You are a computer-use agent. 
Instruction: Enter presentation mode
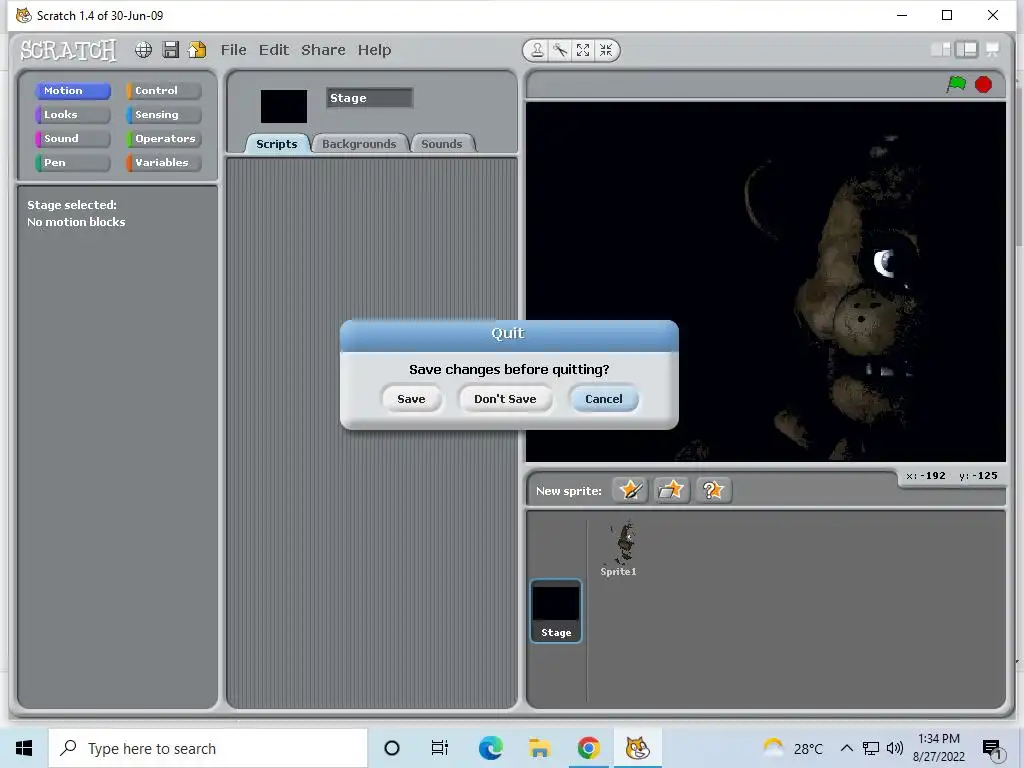click(993, 50)
